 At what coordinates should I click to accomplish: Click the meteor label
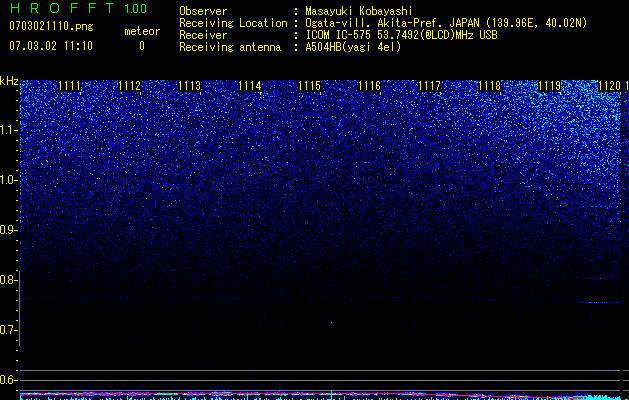tap(142, 31)
